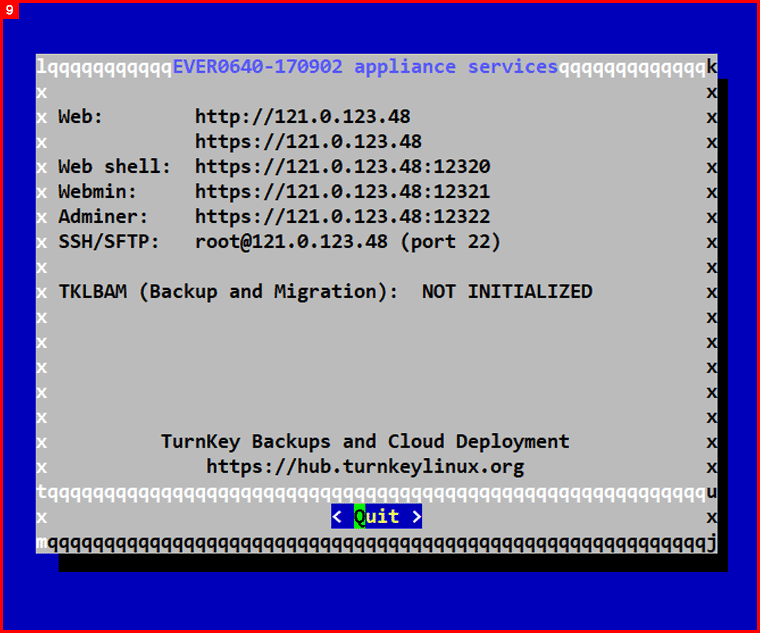Open Web shell URL on port 12320
This screenshot has width=760, height=633.
pyautogui.click(x=342, y=167)
